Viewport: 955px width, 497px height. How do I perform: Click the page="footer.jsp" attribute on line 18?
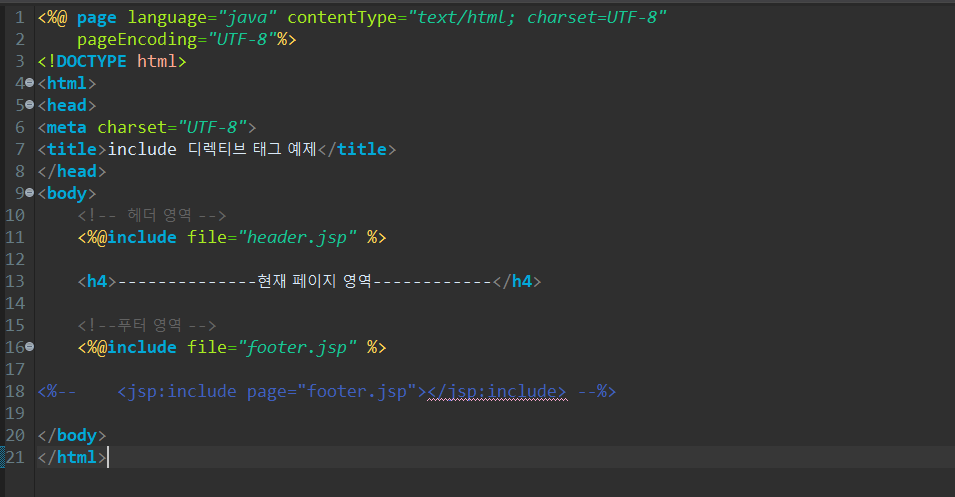(x=331, y=391)
